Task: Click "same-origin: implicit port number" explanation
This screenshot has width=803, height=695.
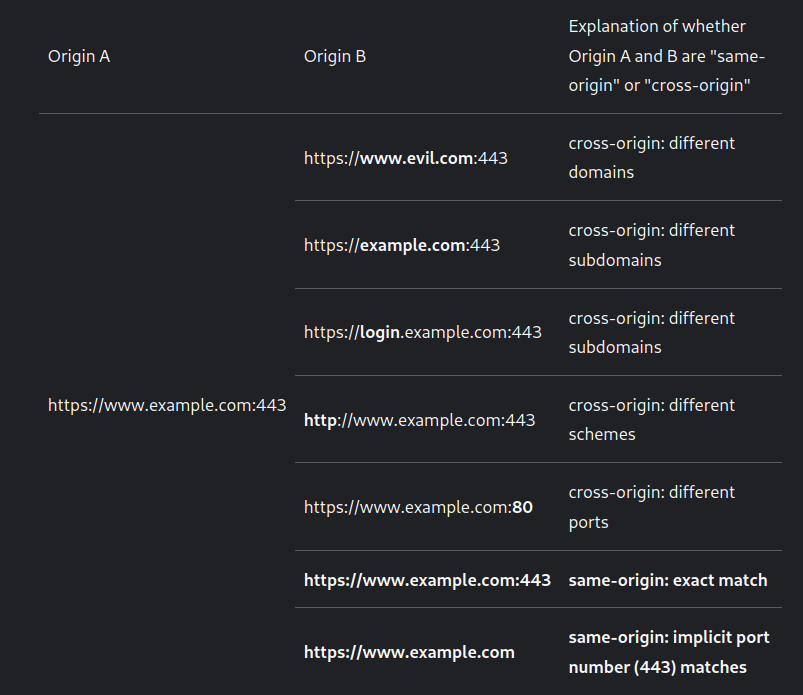Action: pos(669,652)
